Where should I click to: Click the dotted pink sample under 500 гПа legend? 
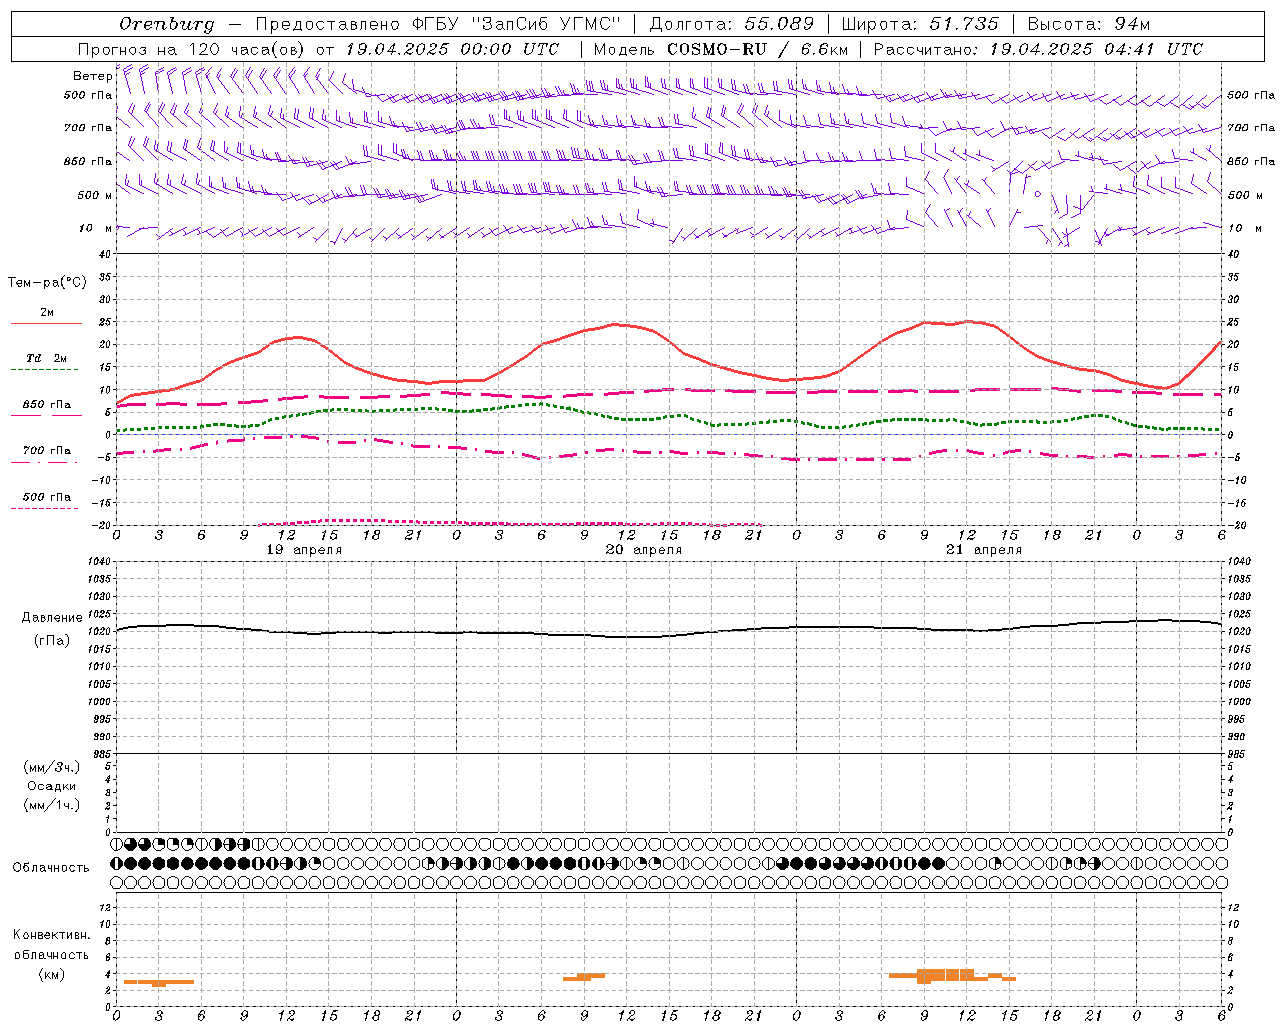click(x=44, y=509)
